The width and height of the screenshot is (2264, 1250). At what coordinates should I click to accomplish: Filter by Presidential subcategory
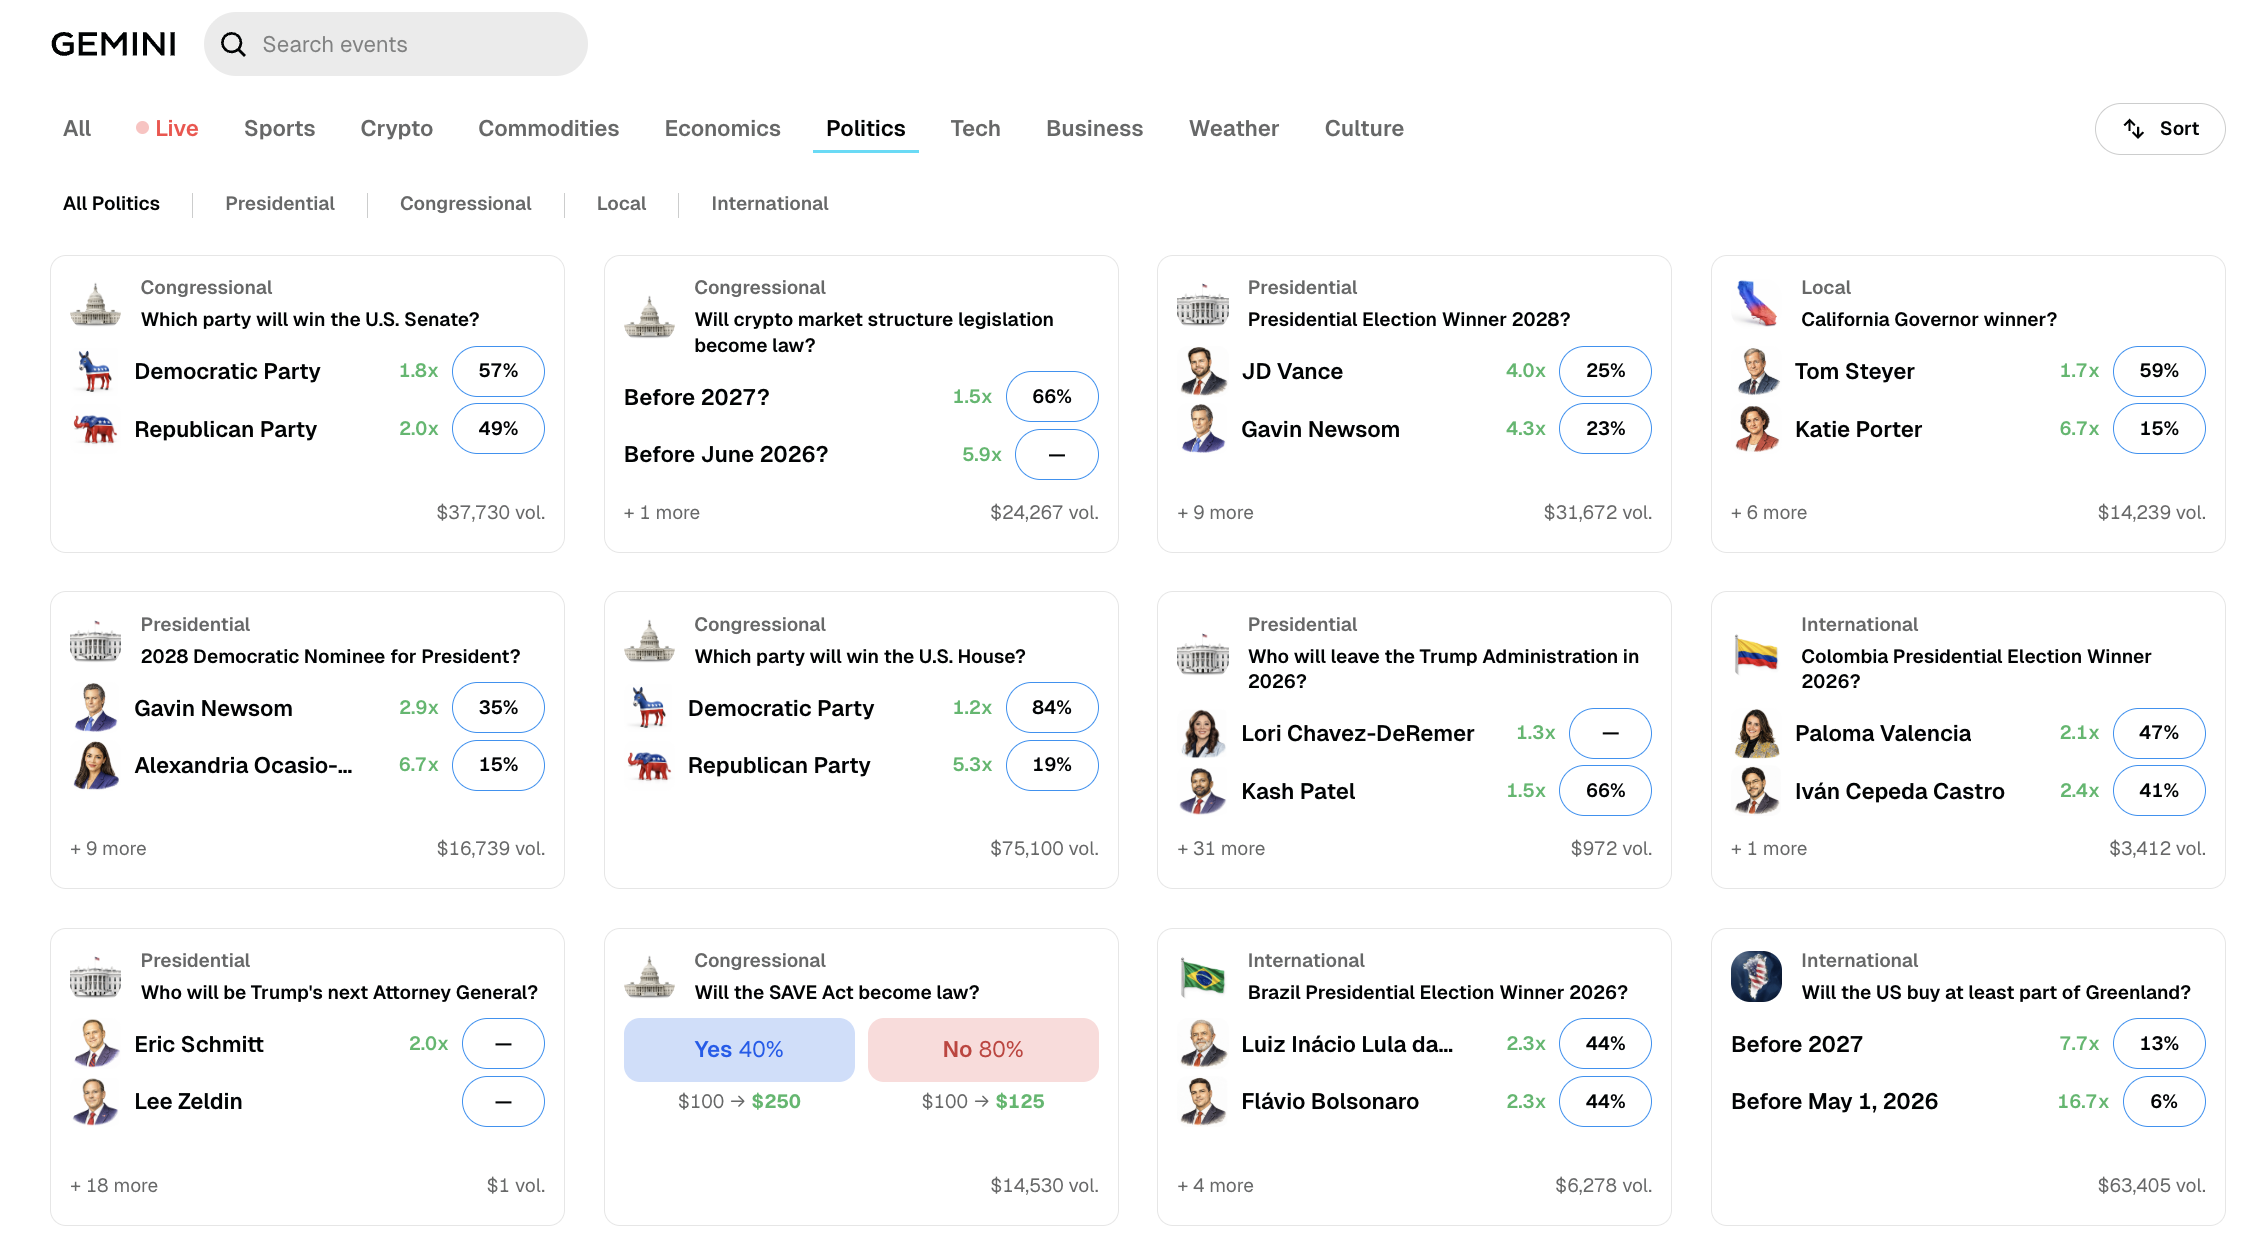coord(280,203)
